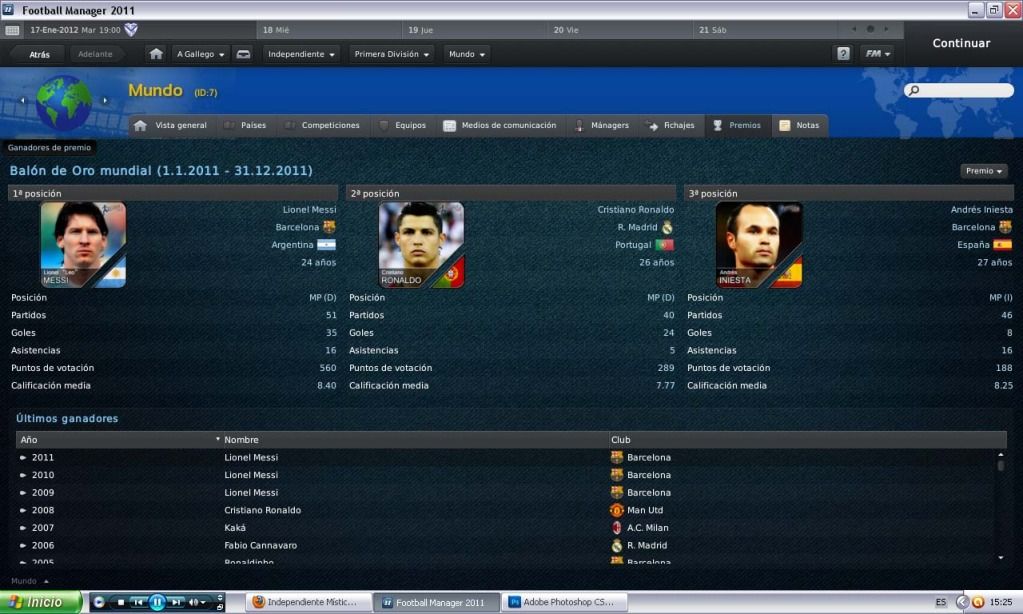This screenshot has height=614, width=1023.
Task: Open the Mundo dropdown in toolbar
Action: tap(466, 54)
